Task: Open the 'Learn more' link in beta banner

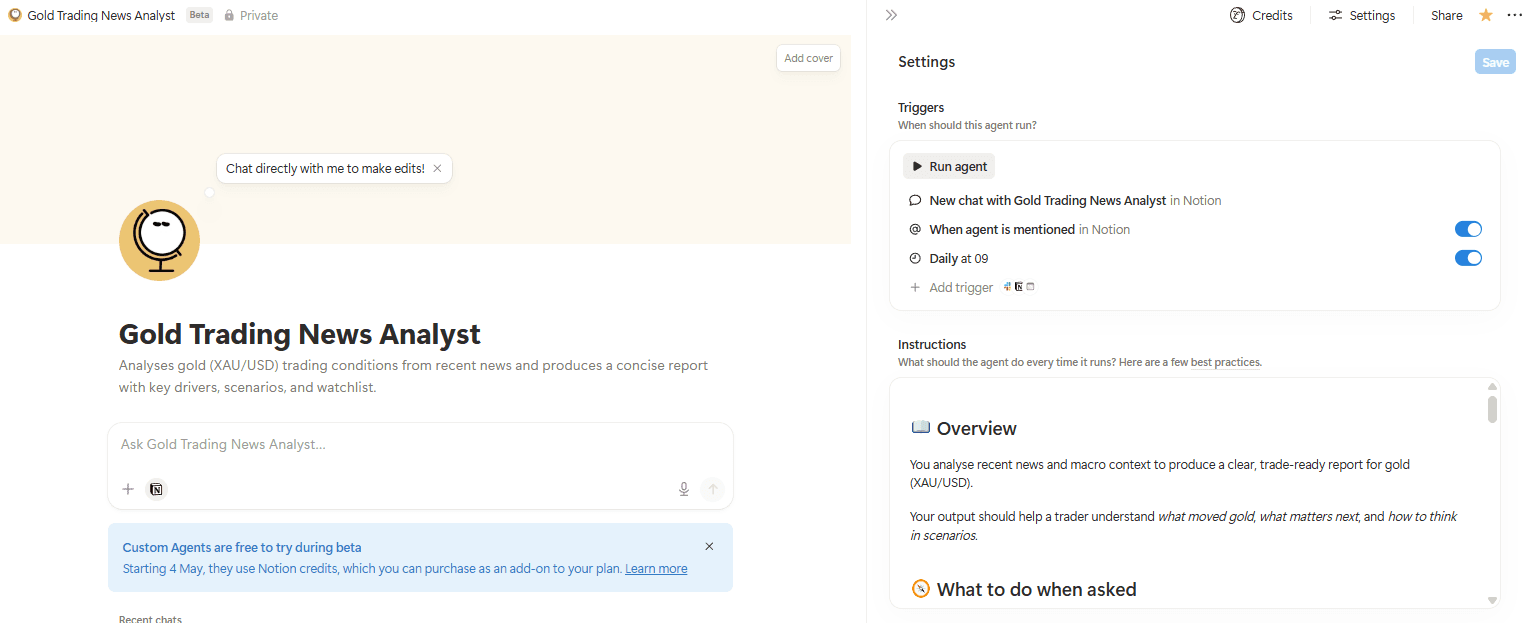Action: click(x=656, y=568)
